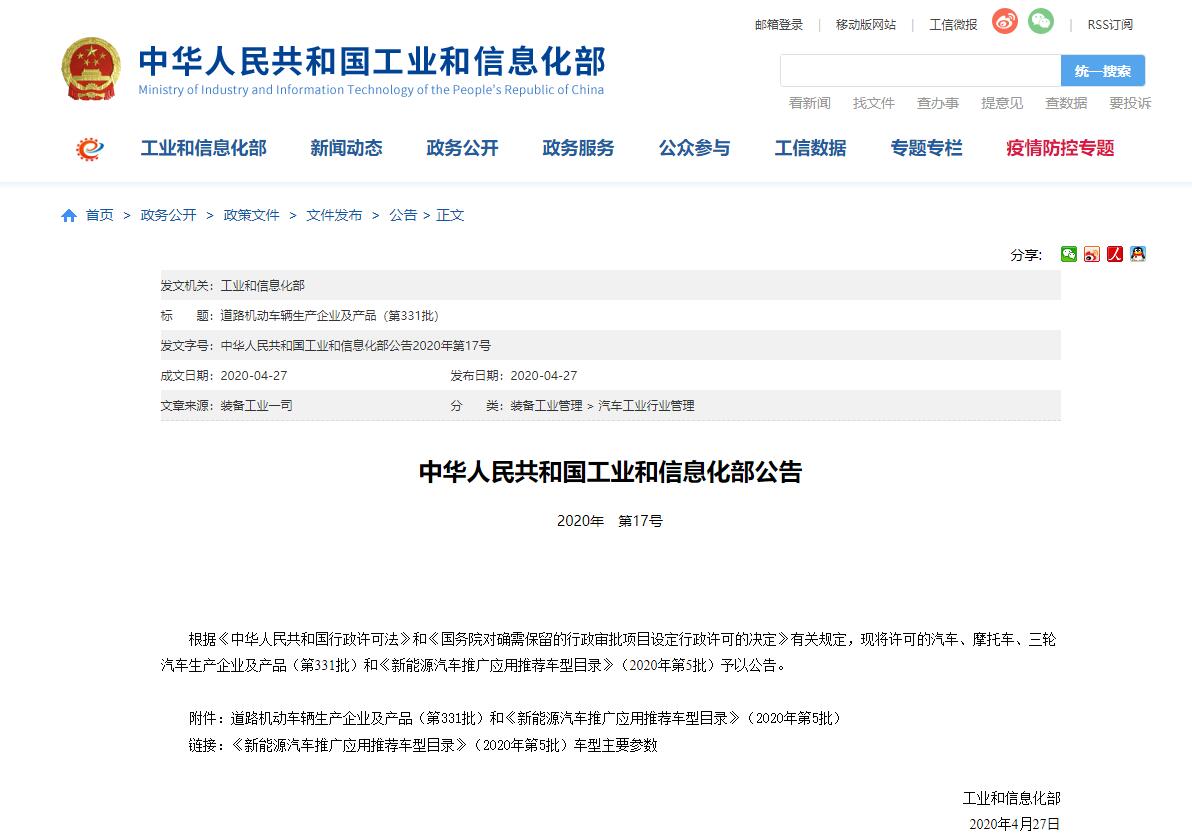Open the RSS订阅 link
This screenshot has height=840, width=1192.
1110,25
